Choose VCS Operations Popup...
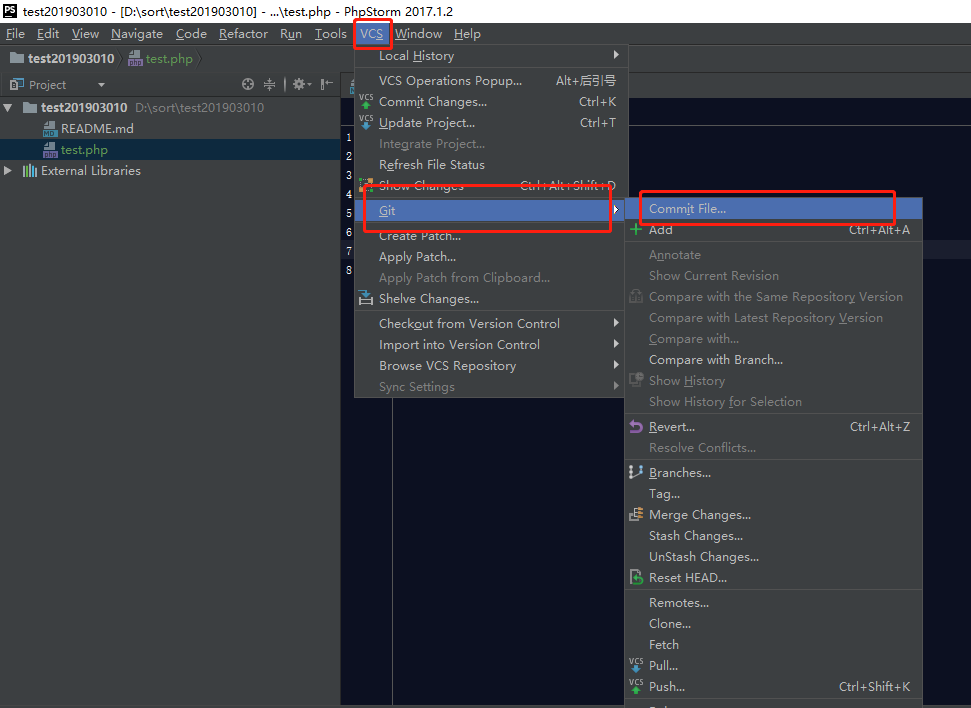 489,81
